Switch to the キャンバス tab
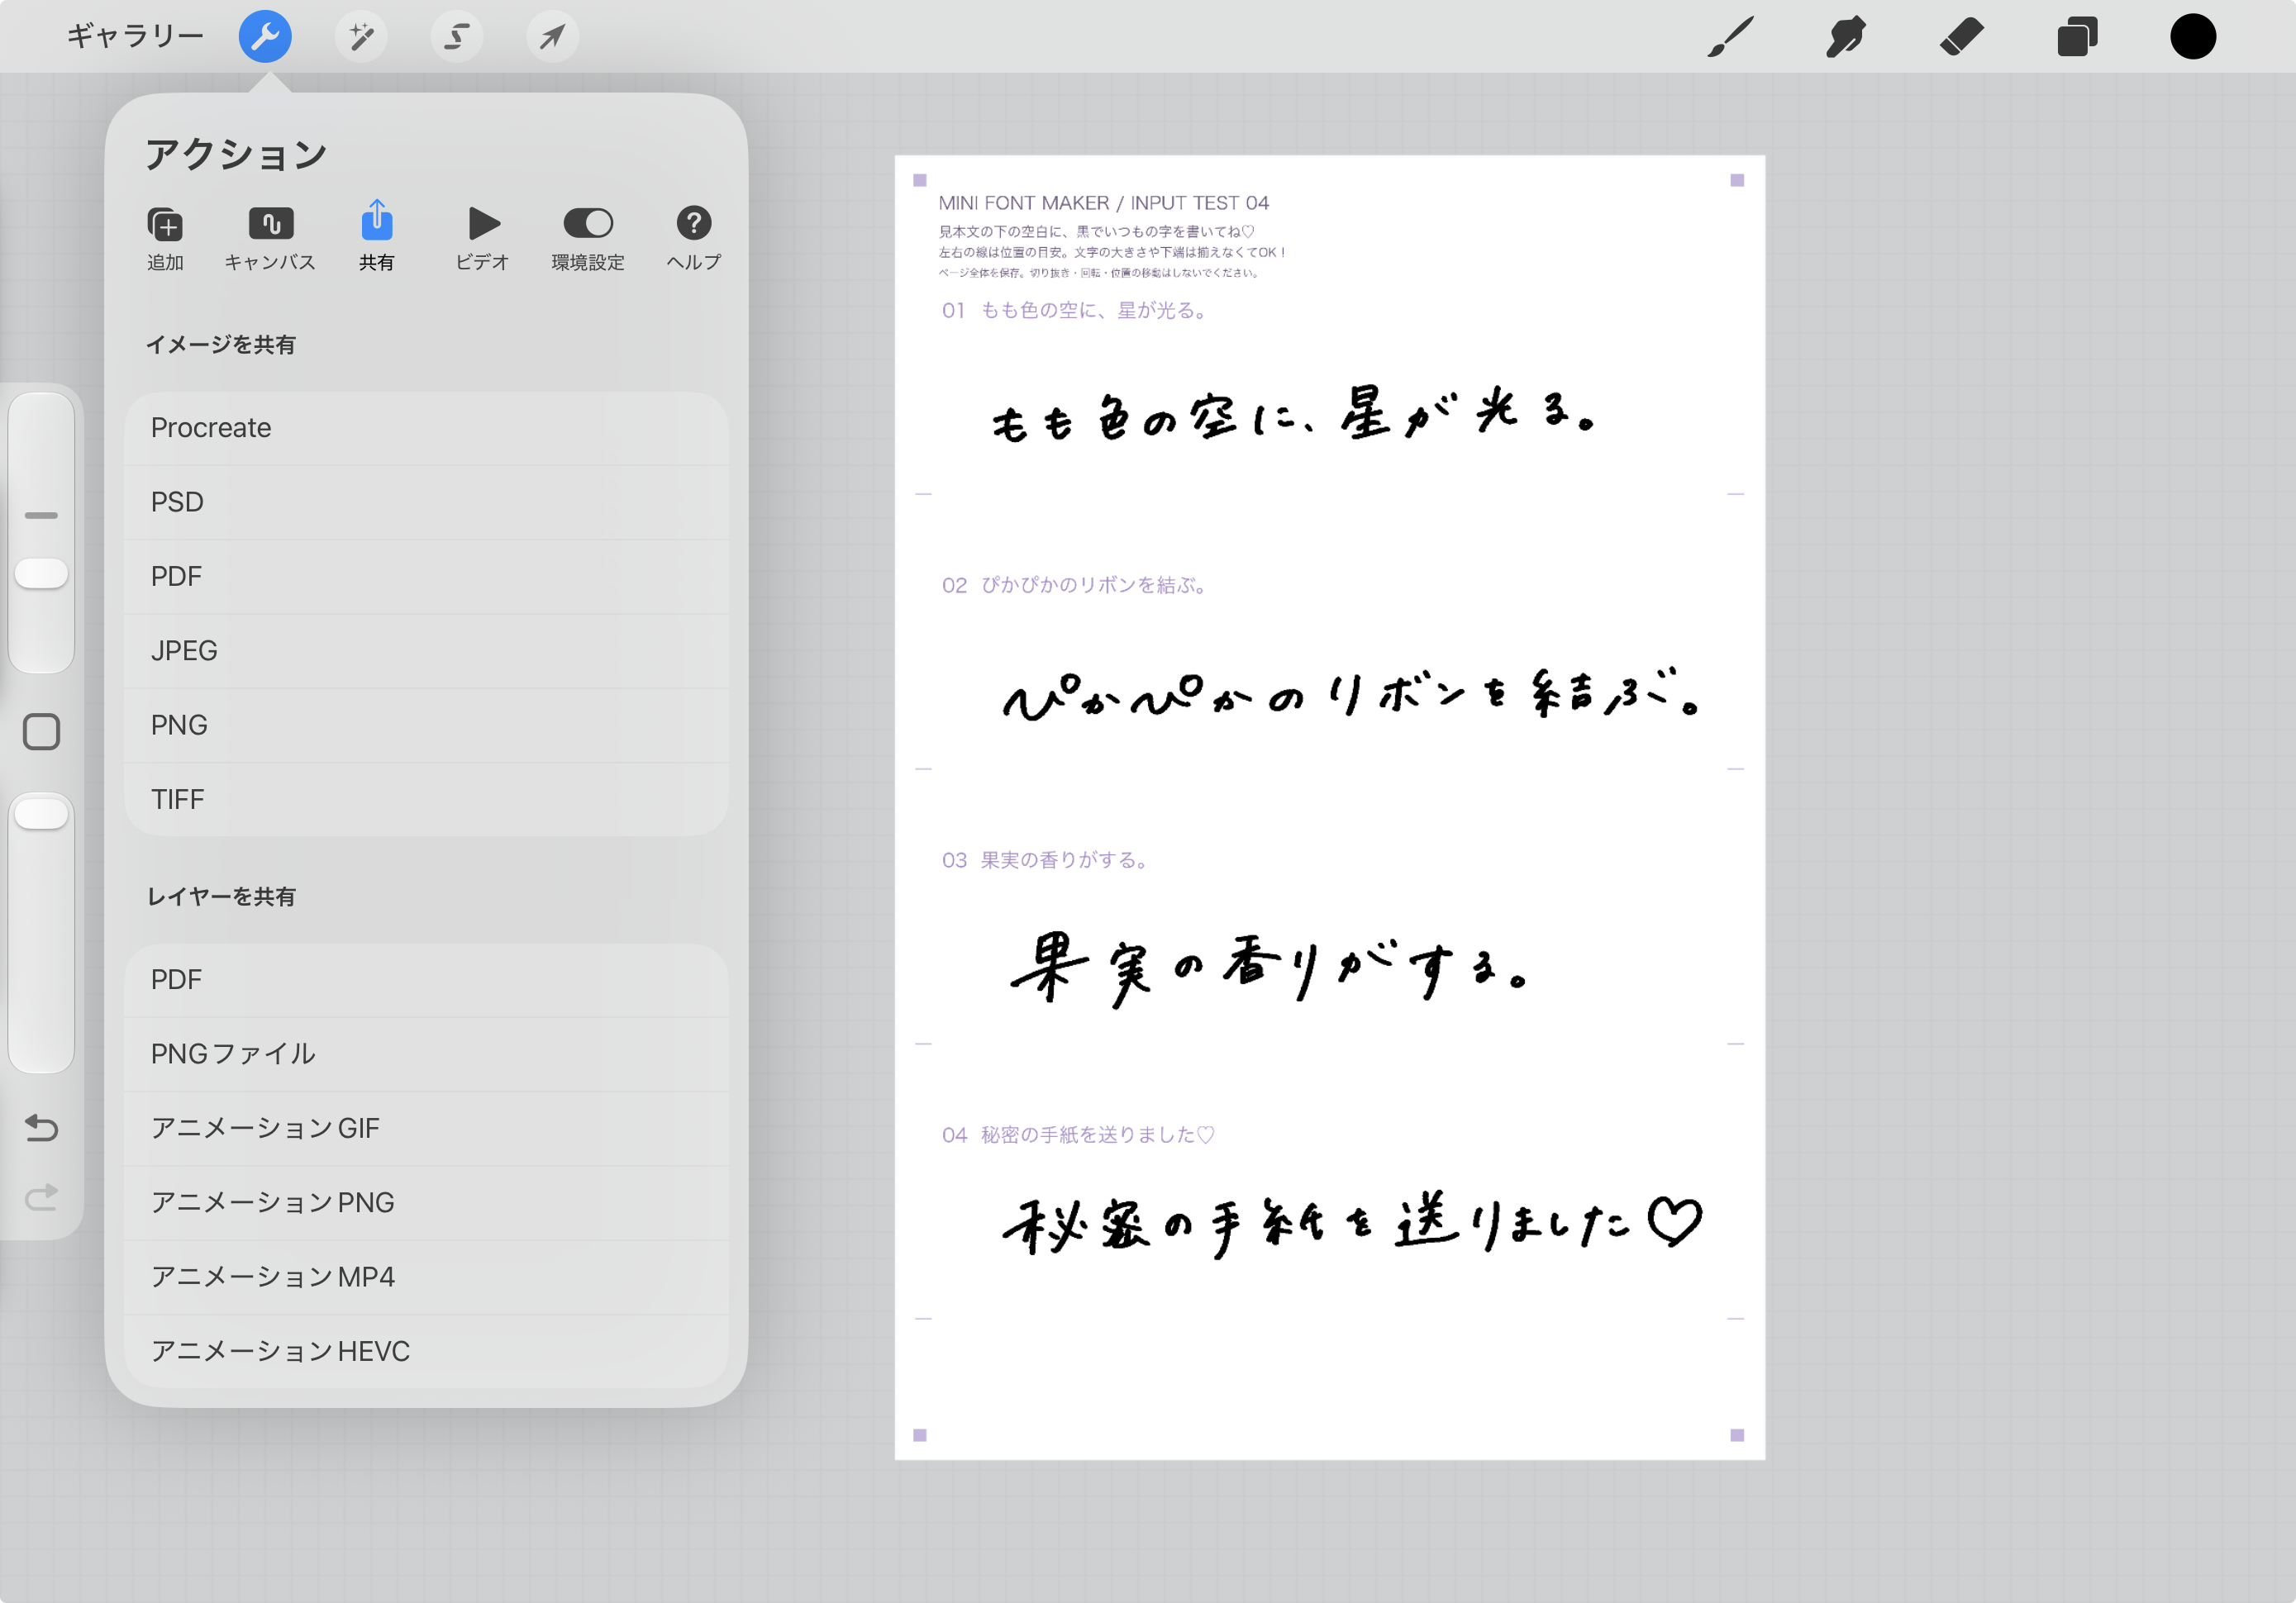This screenshot has width=2296, height=1603. click(x=270, y=239)
